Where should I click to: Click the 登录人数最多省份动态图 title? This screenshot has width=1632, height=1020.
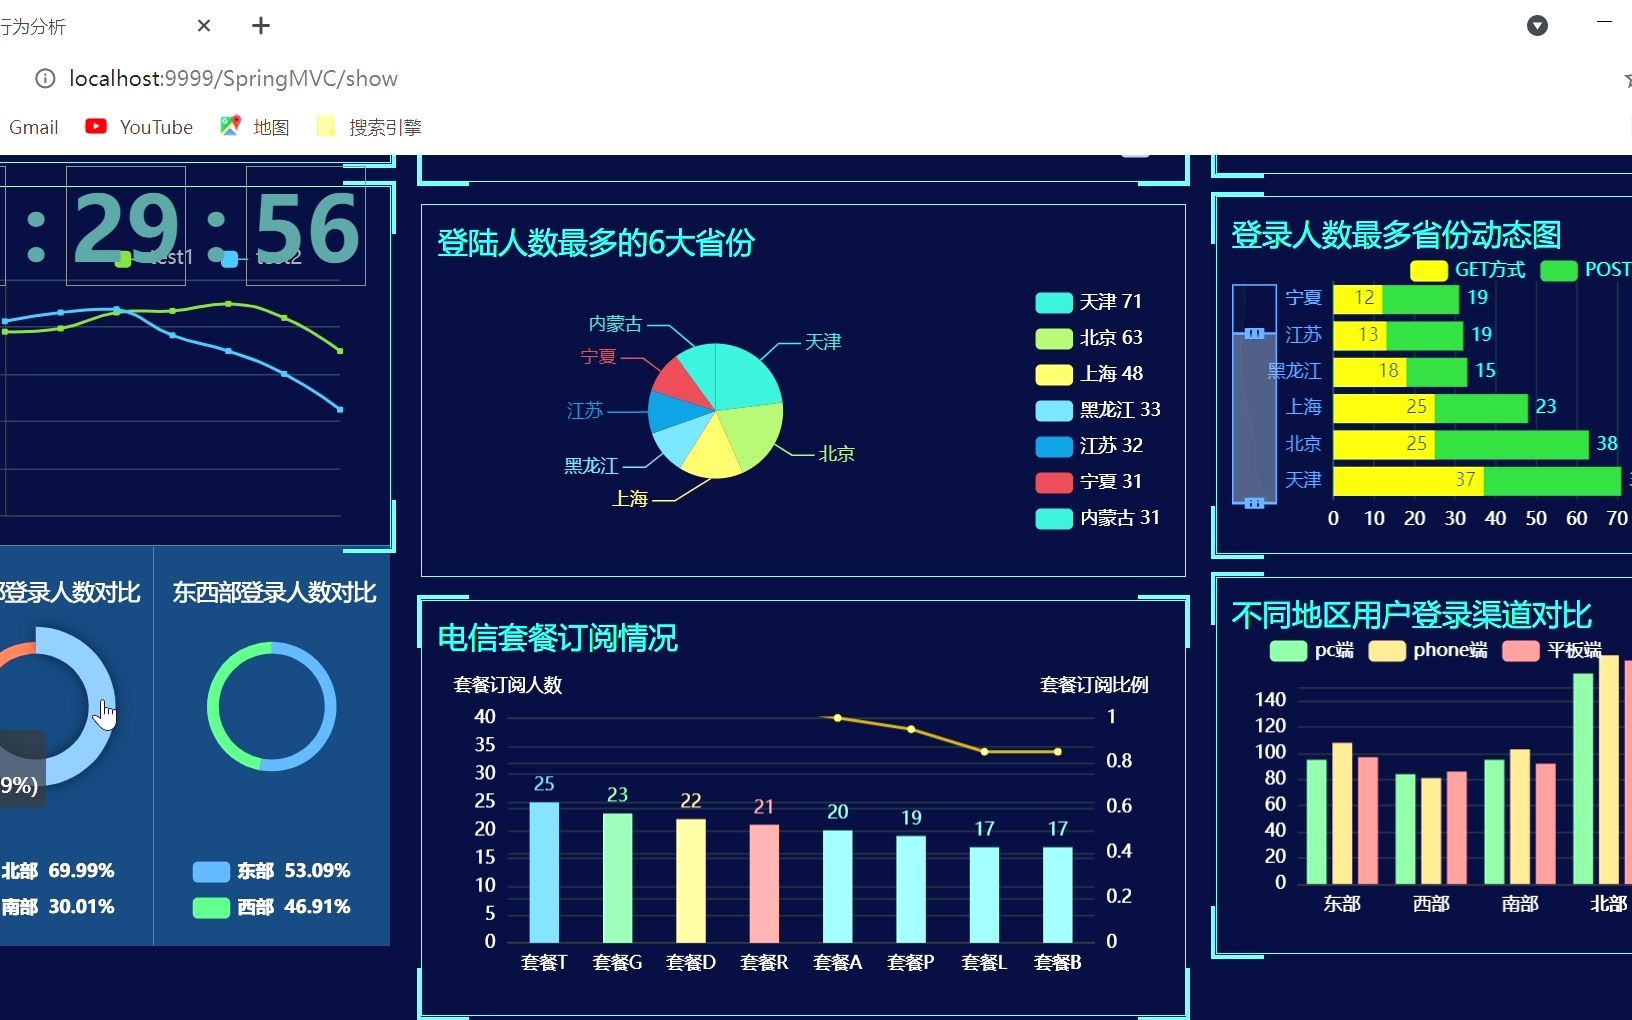click(1396, 235)
